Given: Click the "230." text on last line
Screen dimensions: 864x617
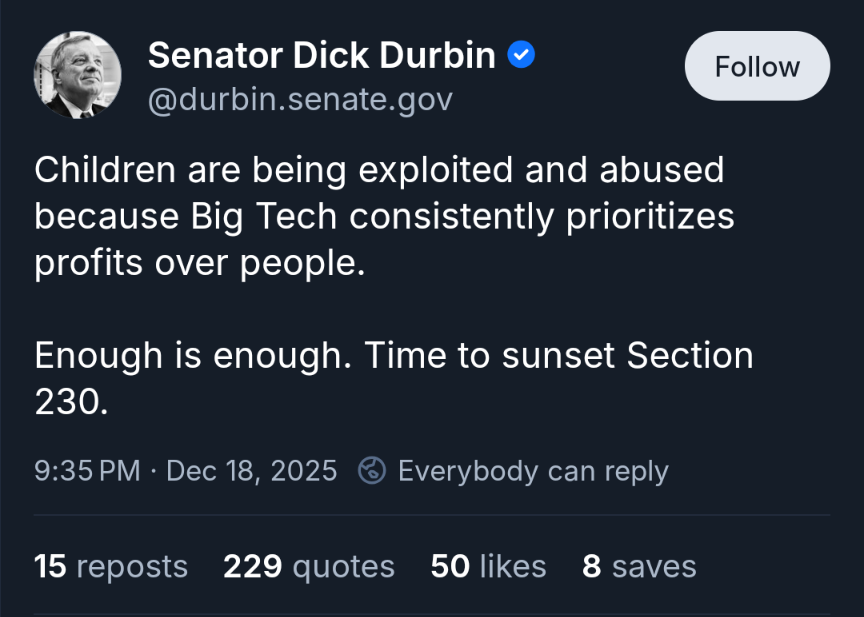Looking at the screenshot, I should (69, 401).
